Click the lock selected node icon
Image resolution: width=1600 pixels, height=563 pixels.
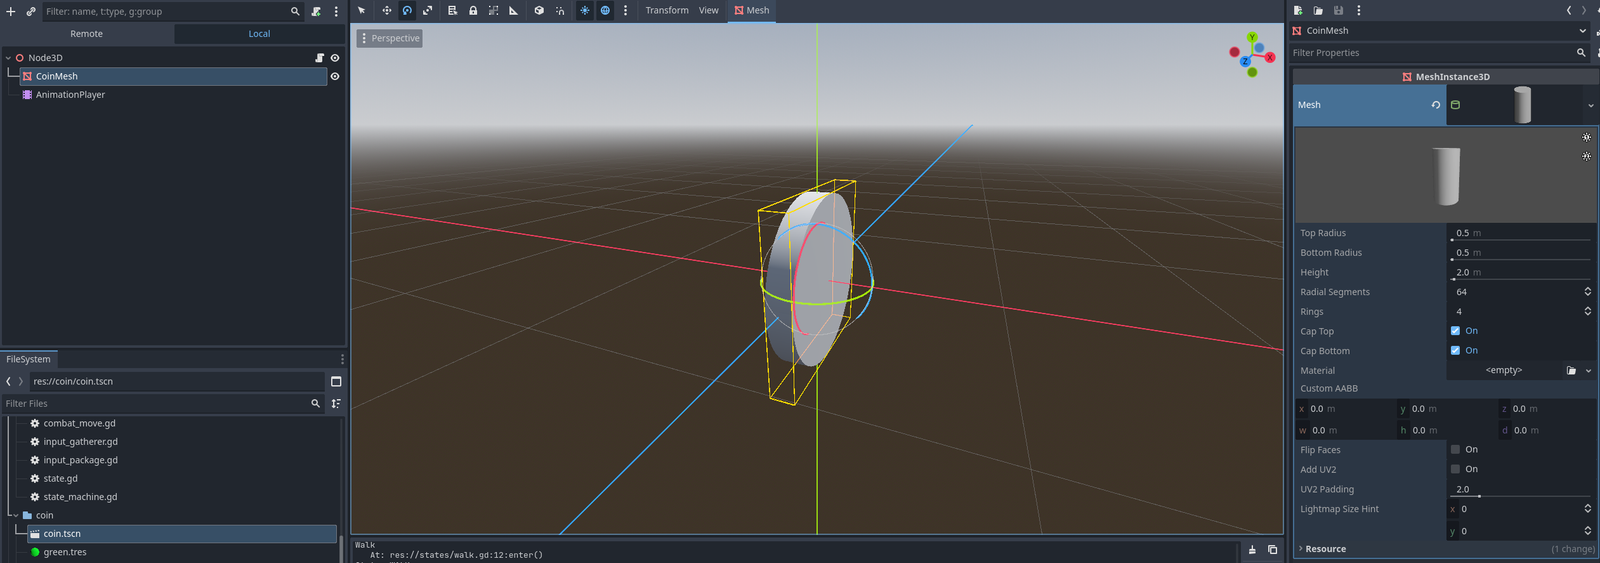click(473, 11)
